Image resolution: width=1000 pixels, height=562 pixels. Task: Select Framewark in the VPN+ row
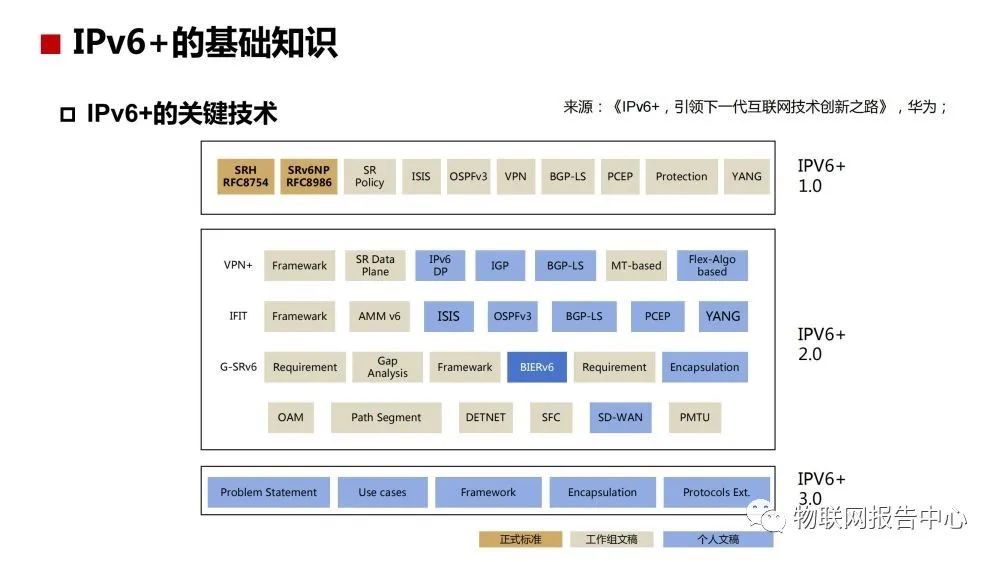(299, 265)
